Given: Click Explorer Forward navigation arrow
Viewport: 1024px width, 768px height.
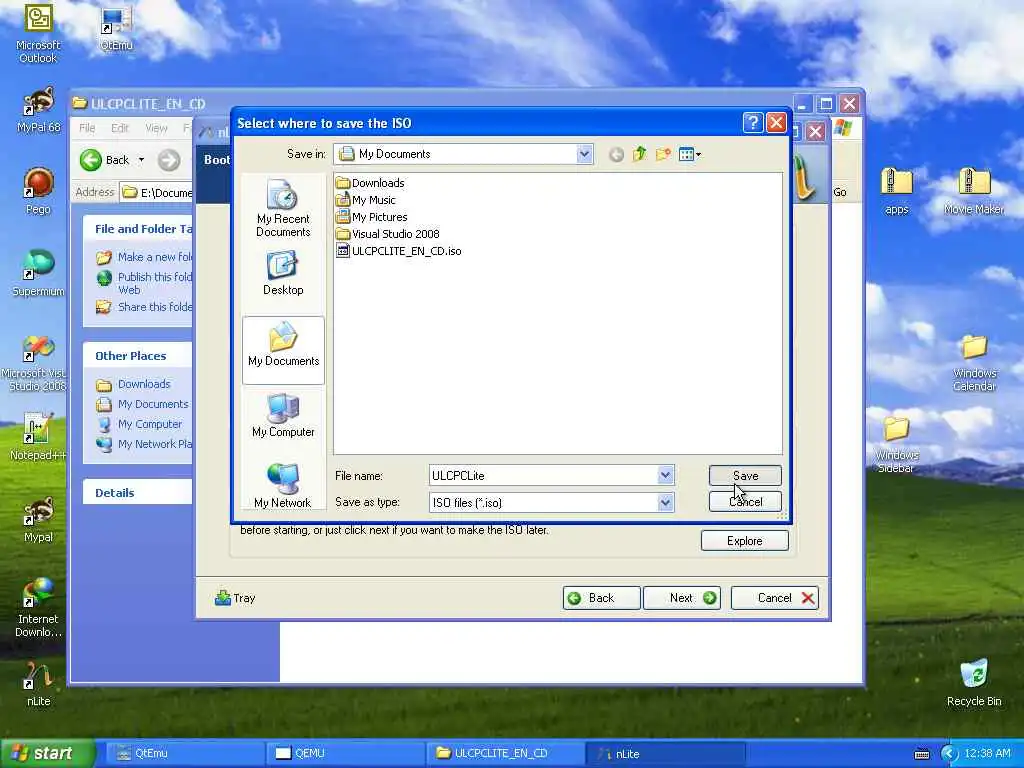Looking at the screenshot, I should click(168, 160).
